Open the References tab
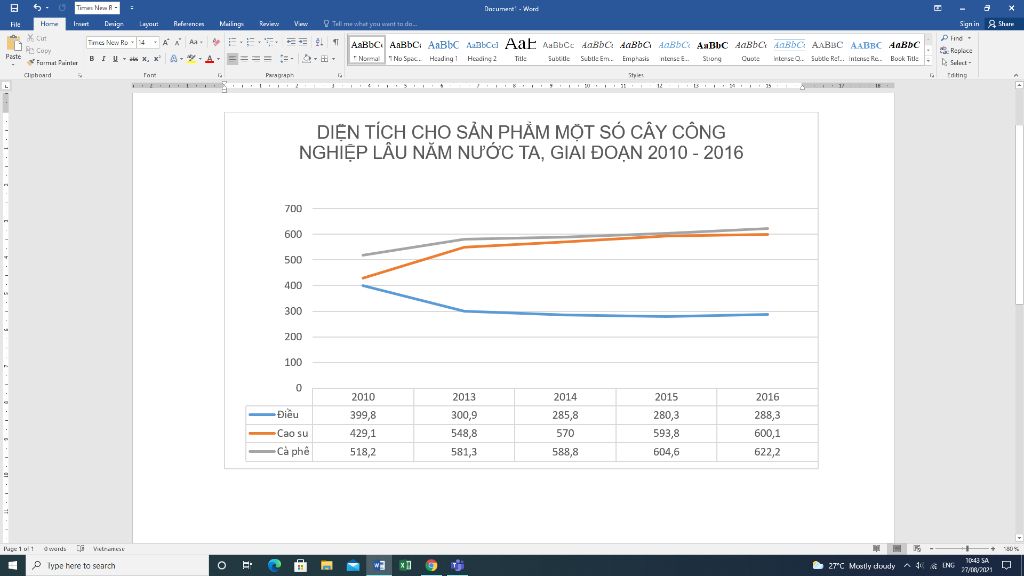This screenshot has height=576, width=1024. pyautogui.click(x=188, y=23)
